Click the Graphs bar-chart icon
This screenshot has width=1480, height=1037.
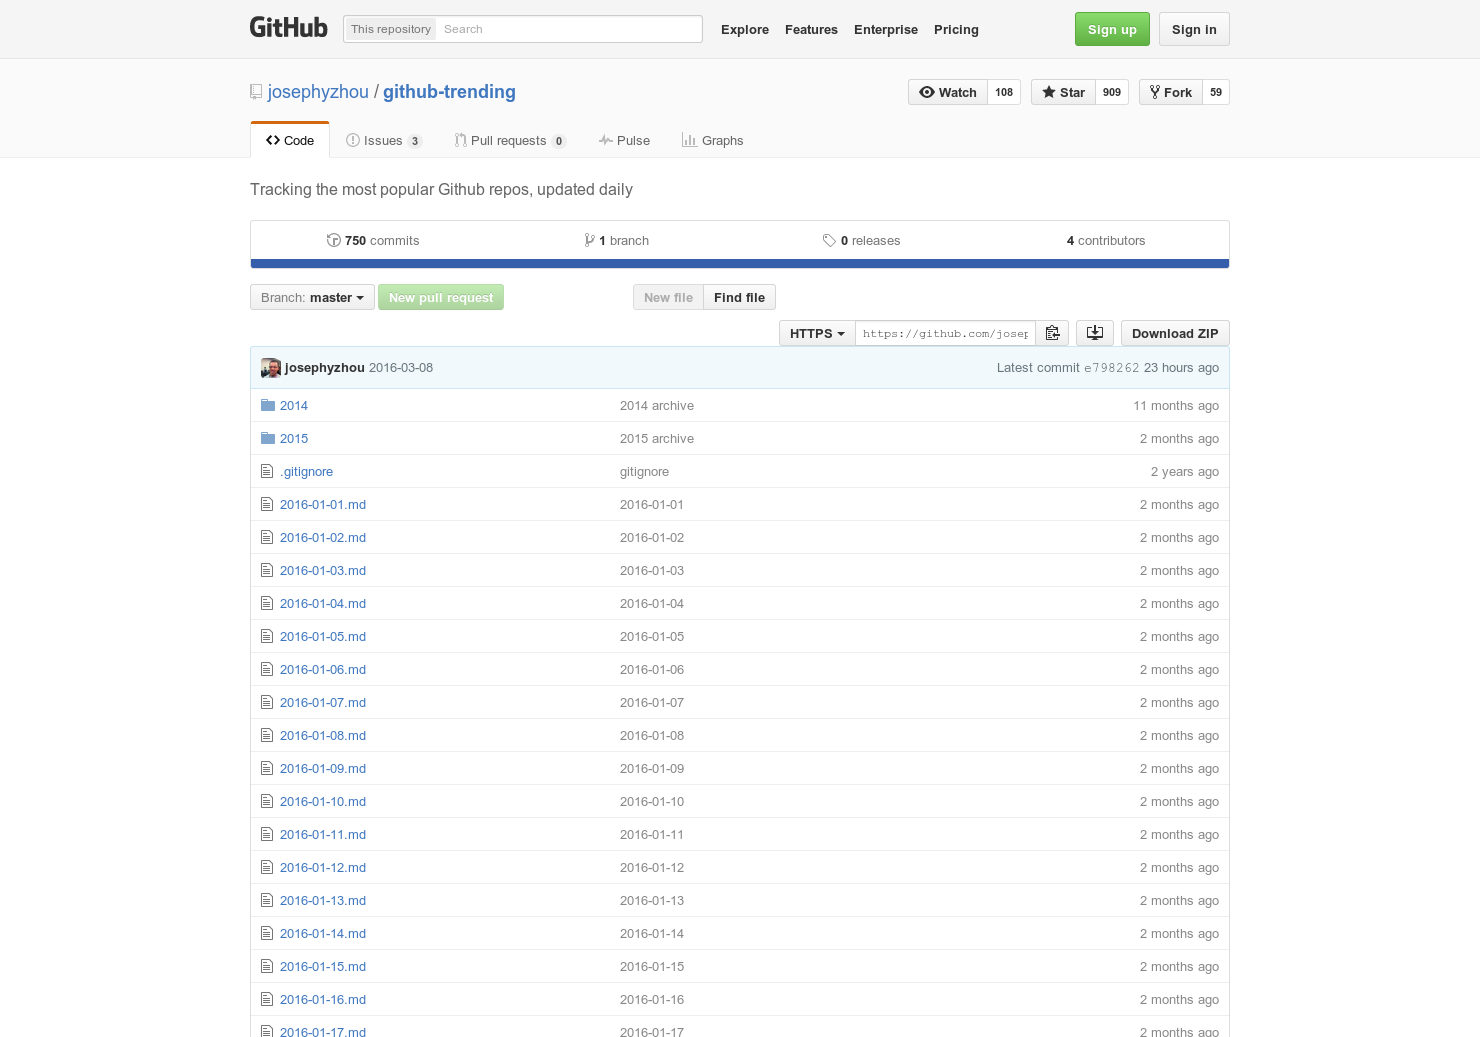(x=689, y=140)
